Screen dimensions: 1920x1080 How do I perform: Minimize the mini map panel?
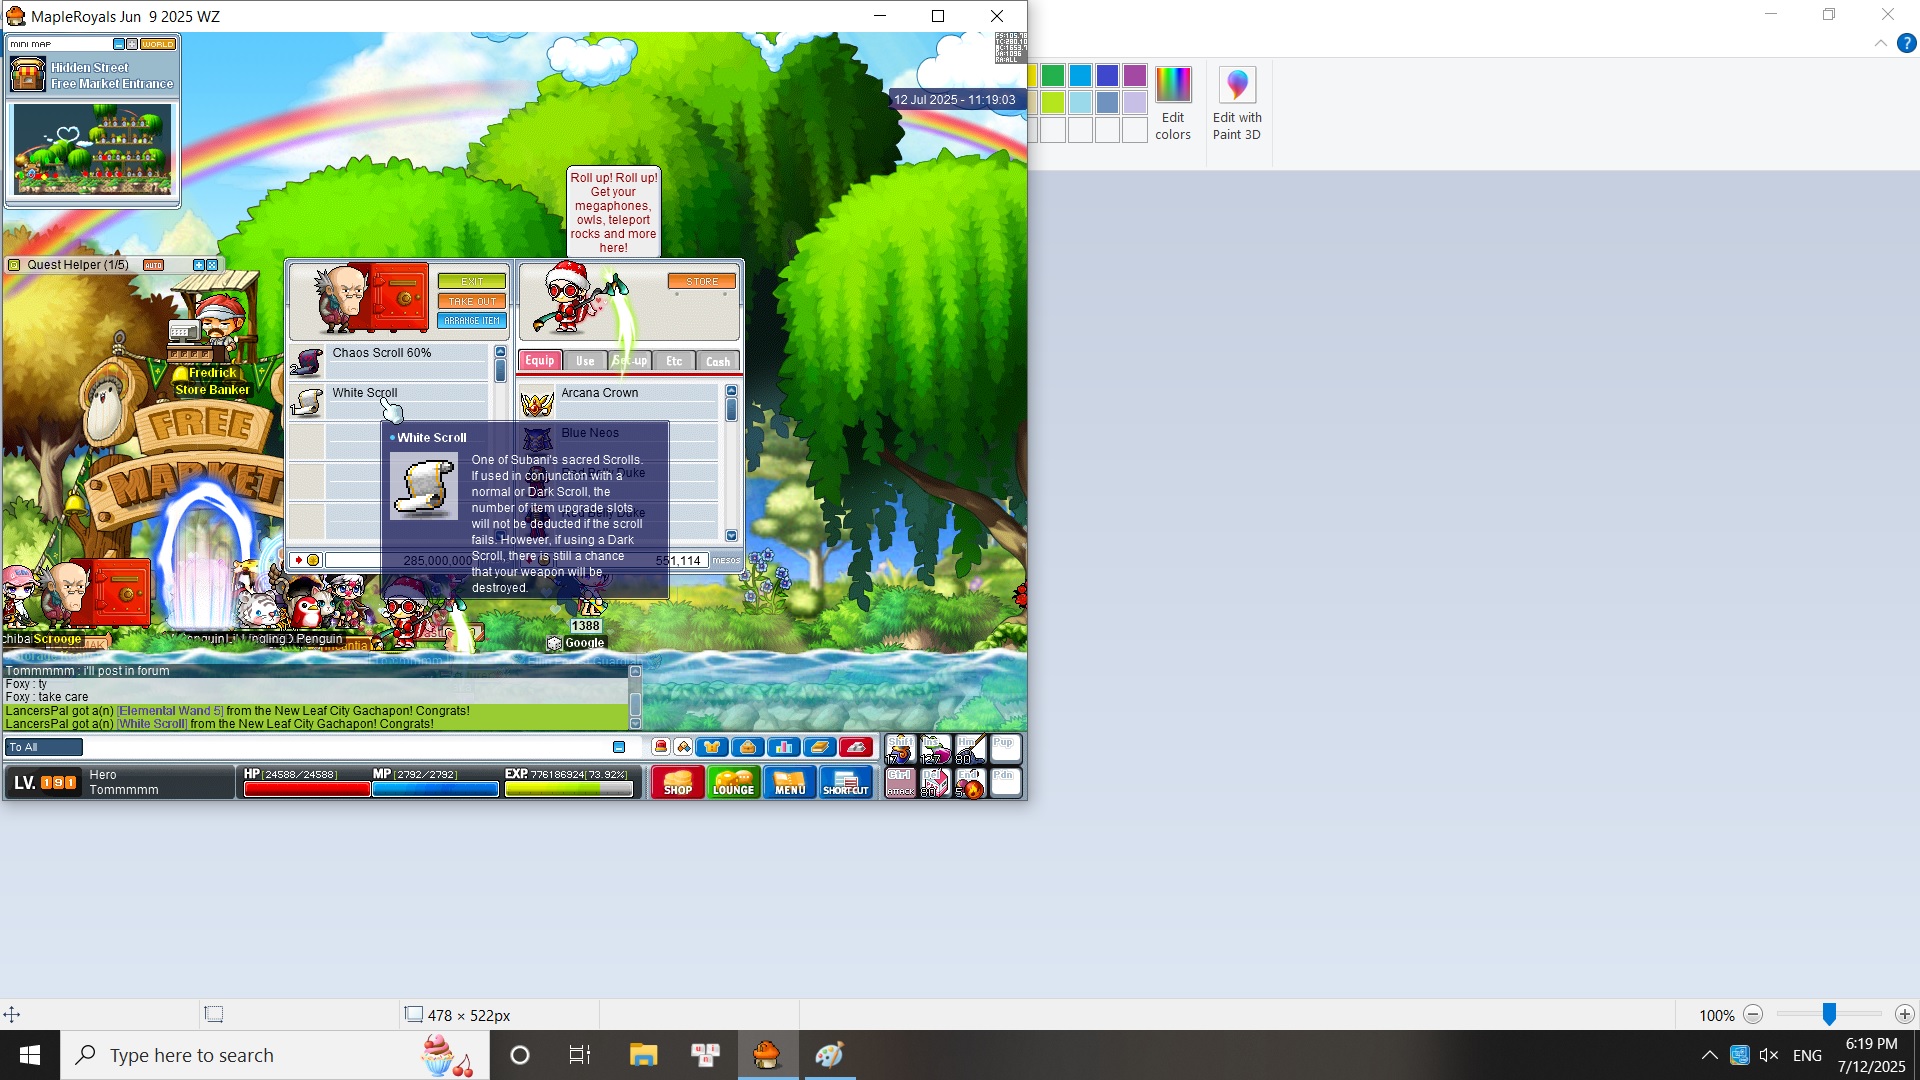coord(119,44)
